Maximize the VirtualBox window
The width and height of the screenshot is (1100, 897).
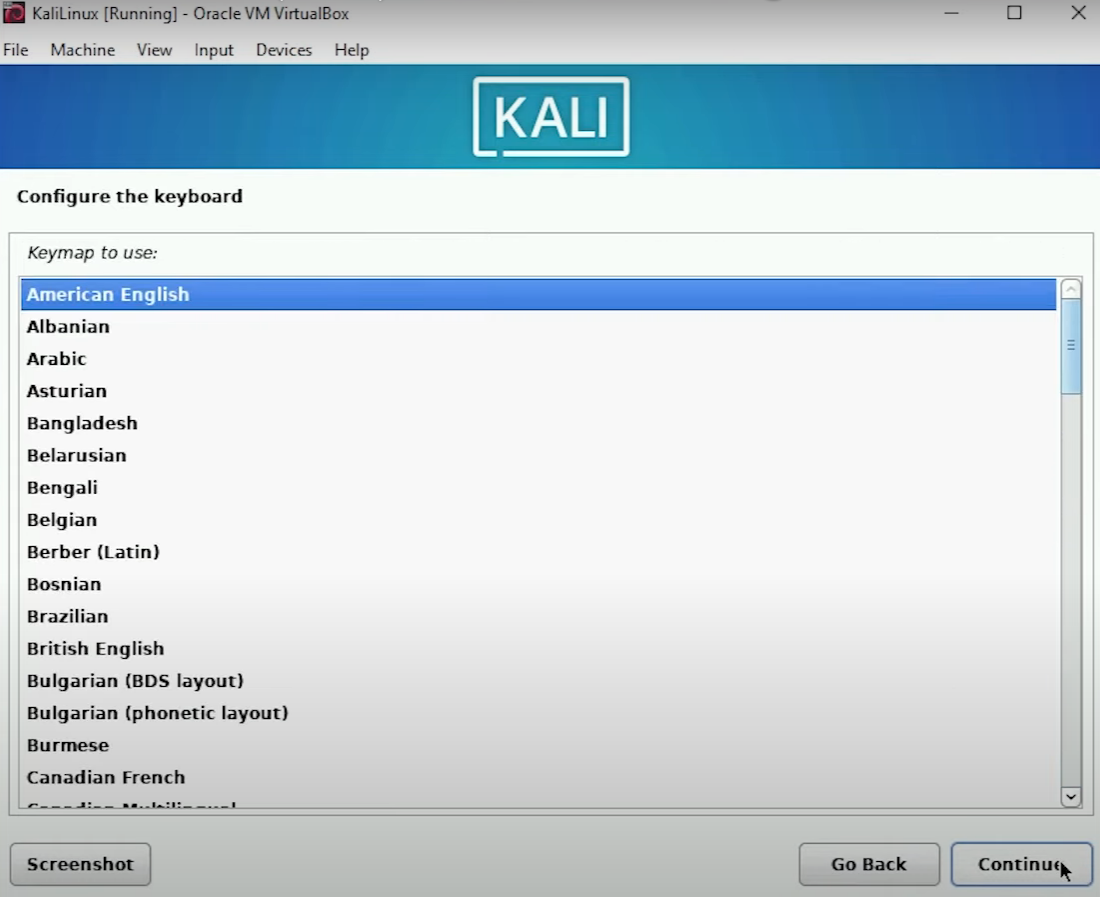coord(1014,13)
